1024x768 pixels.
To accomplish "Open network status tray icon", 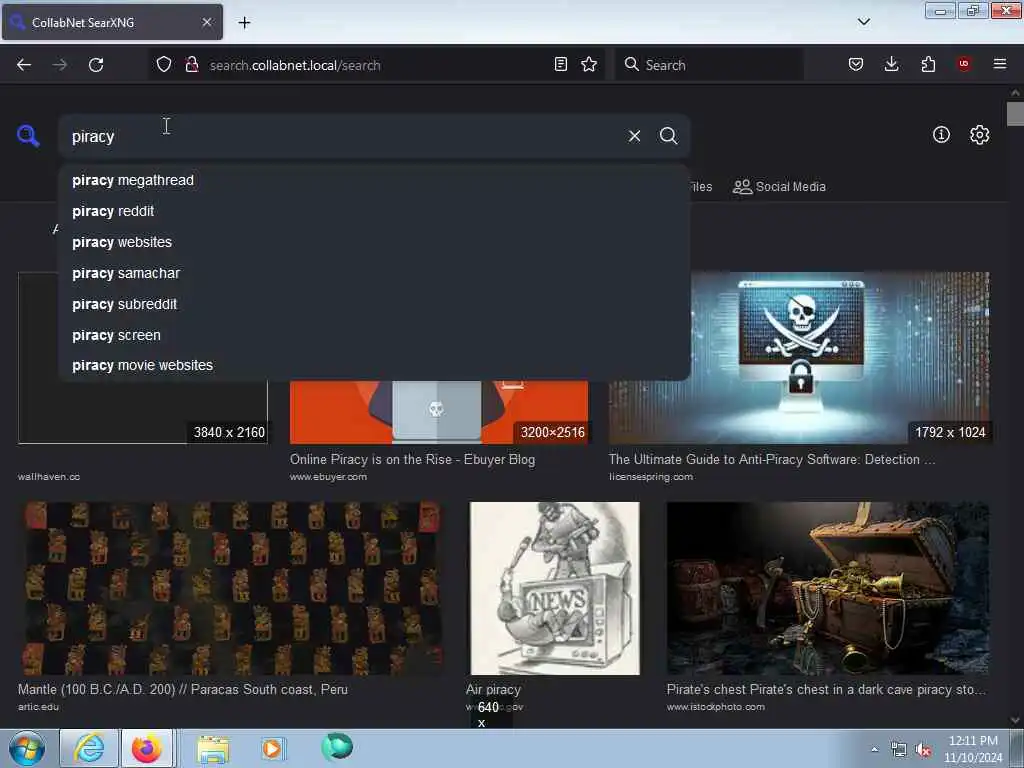I will pos(899,750).
